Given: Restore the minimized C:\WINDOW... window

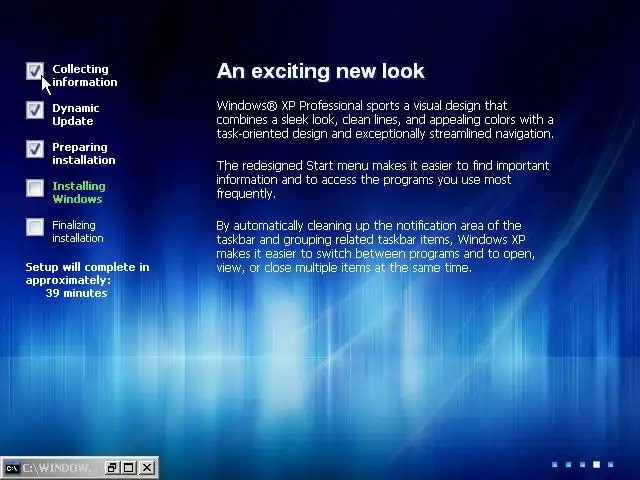Looking at the screenshot, I should (111, 468).
